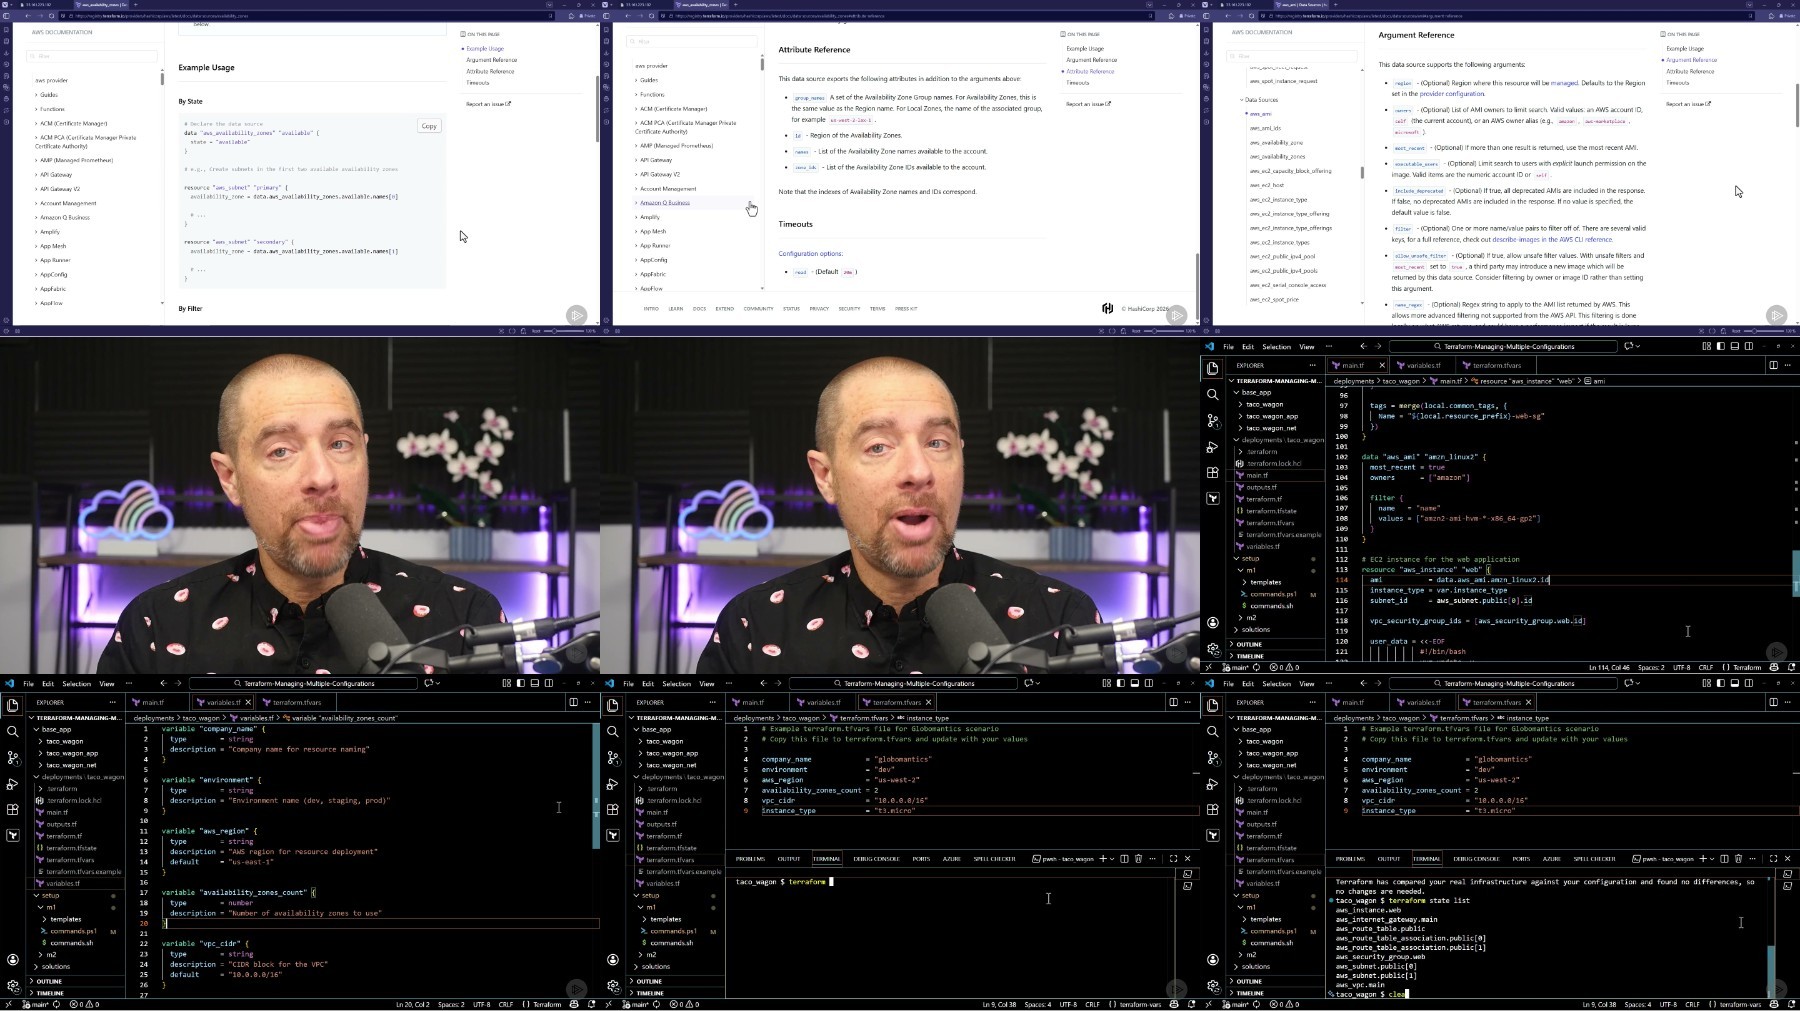Toggle bottom panel in window with empty terraform prompt
Screen dimensions: 1800x1011
[x=1134, y=683]
